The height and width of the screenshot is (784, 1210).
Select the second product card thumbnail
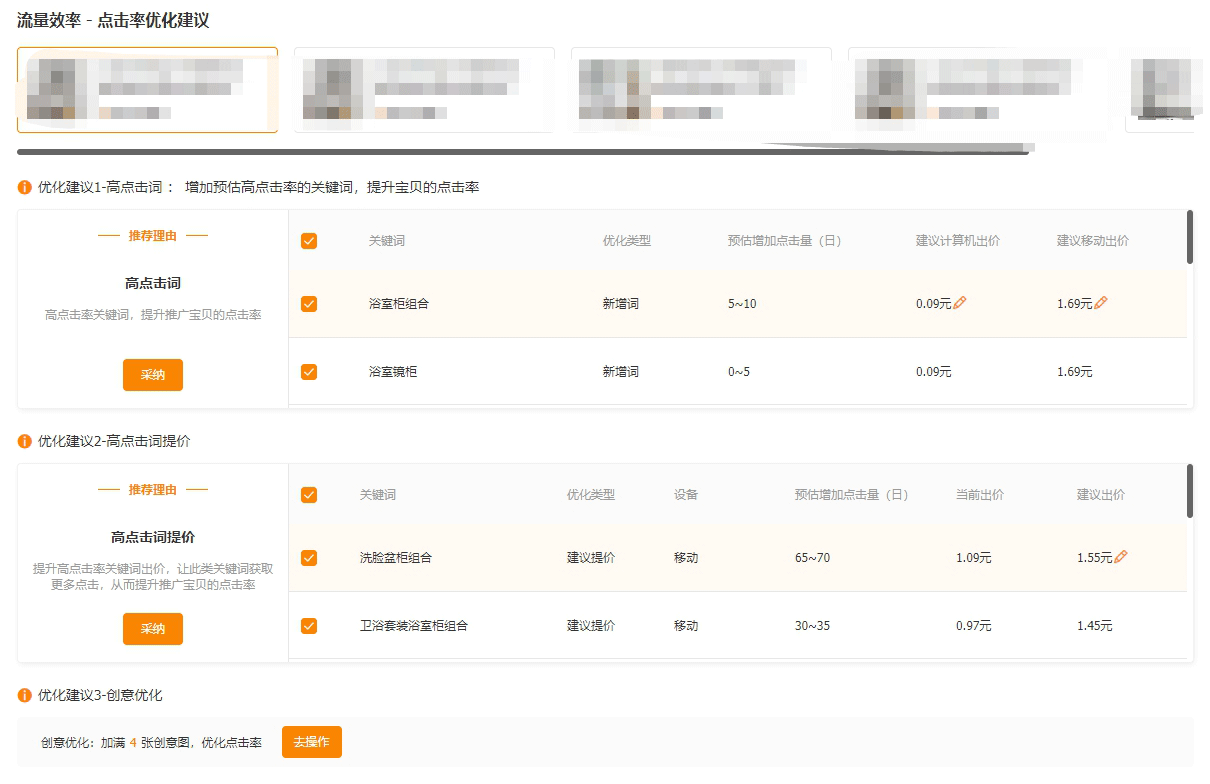pyautogui.click(x=423, y=90)
